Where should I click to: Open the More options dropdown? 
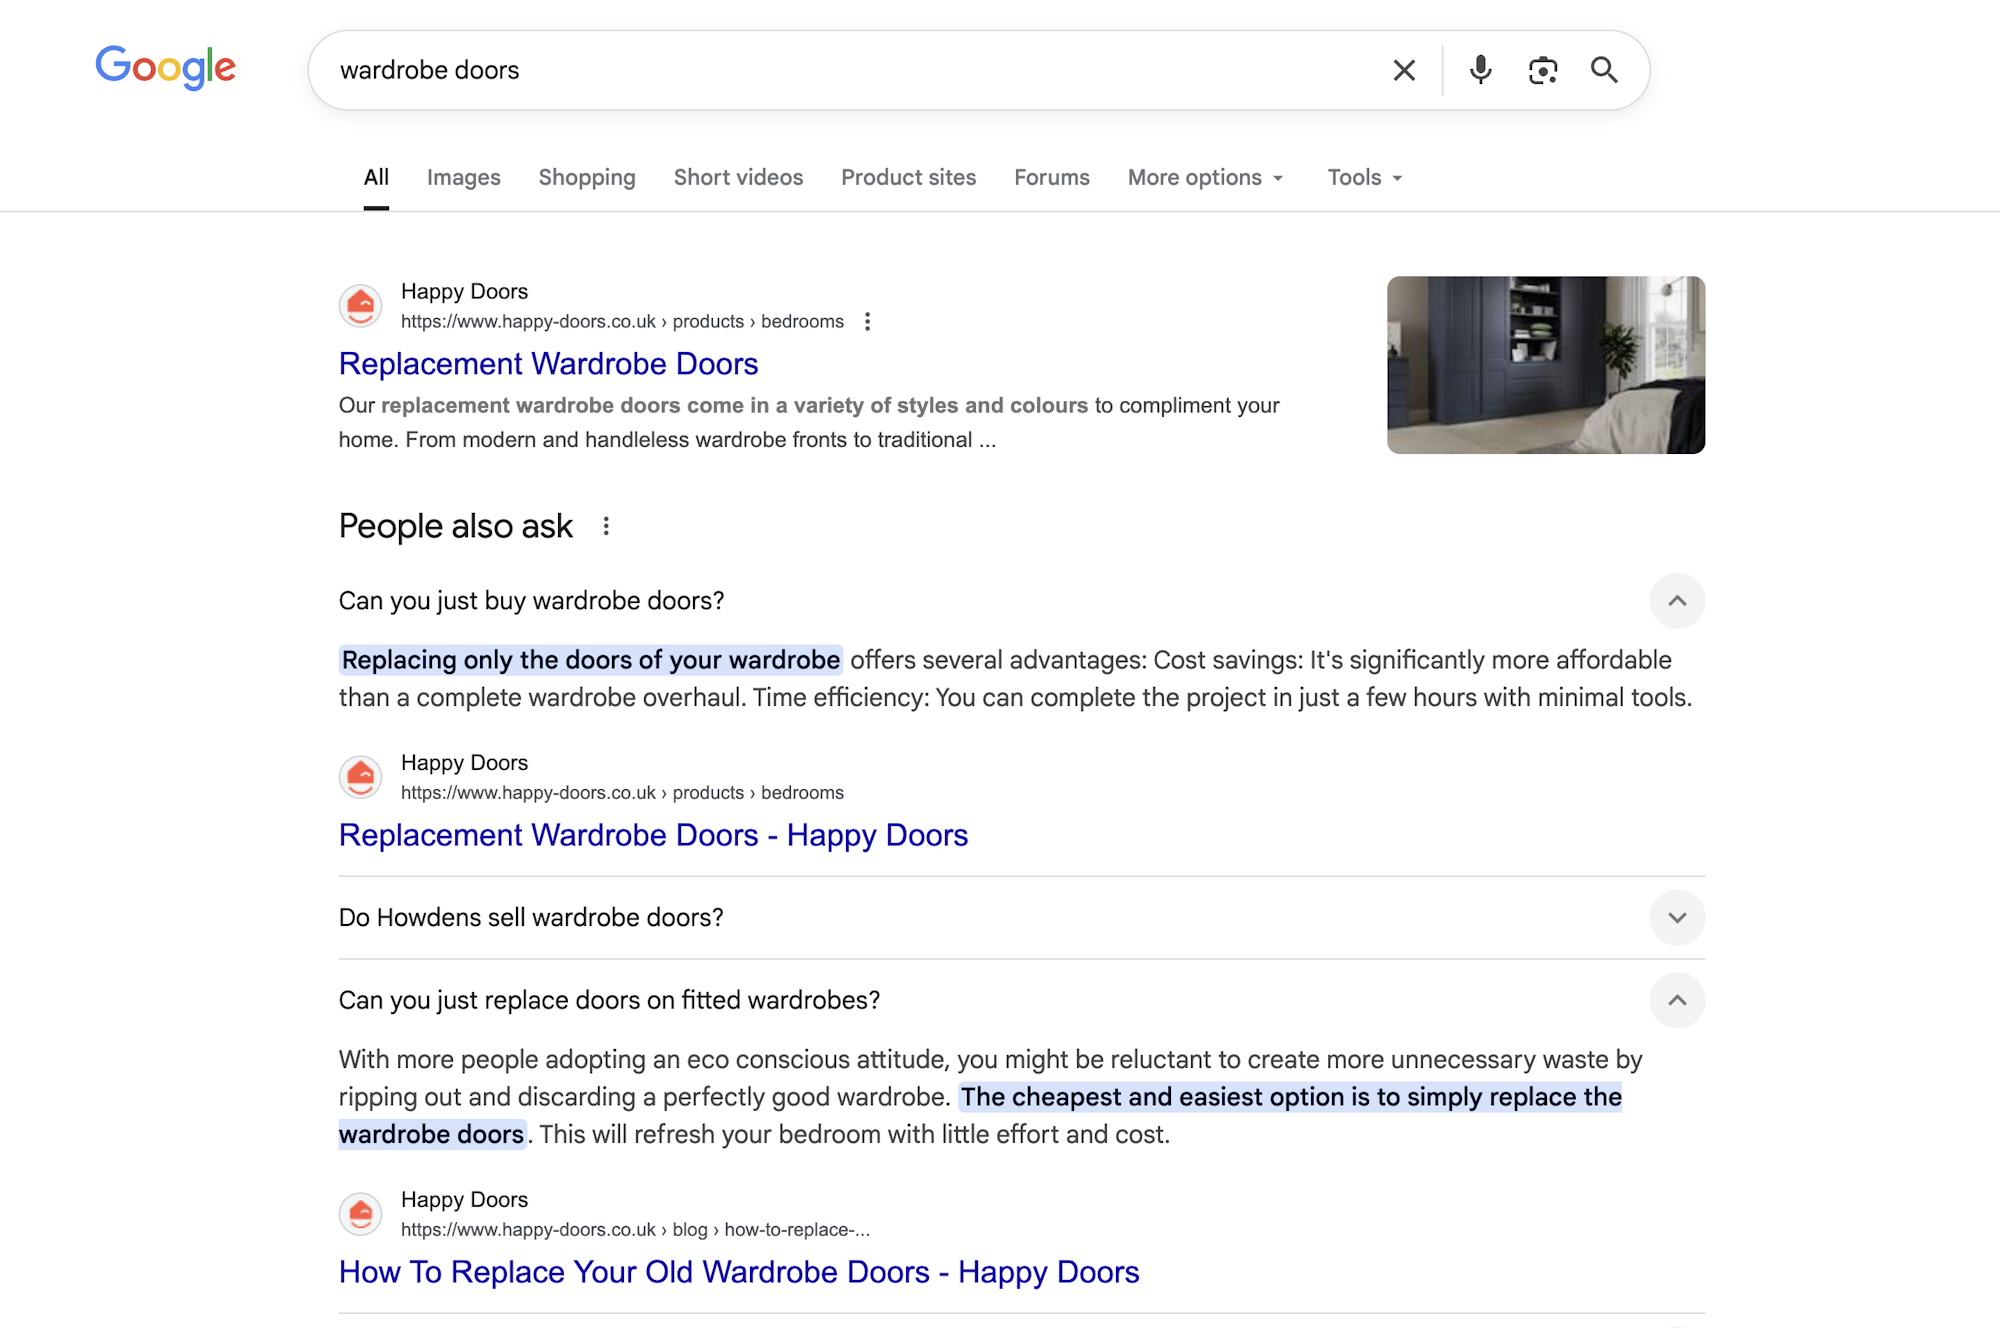click(1206, 178)
